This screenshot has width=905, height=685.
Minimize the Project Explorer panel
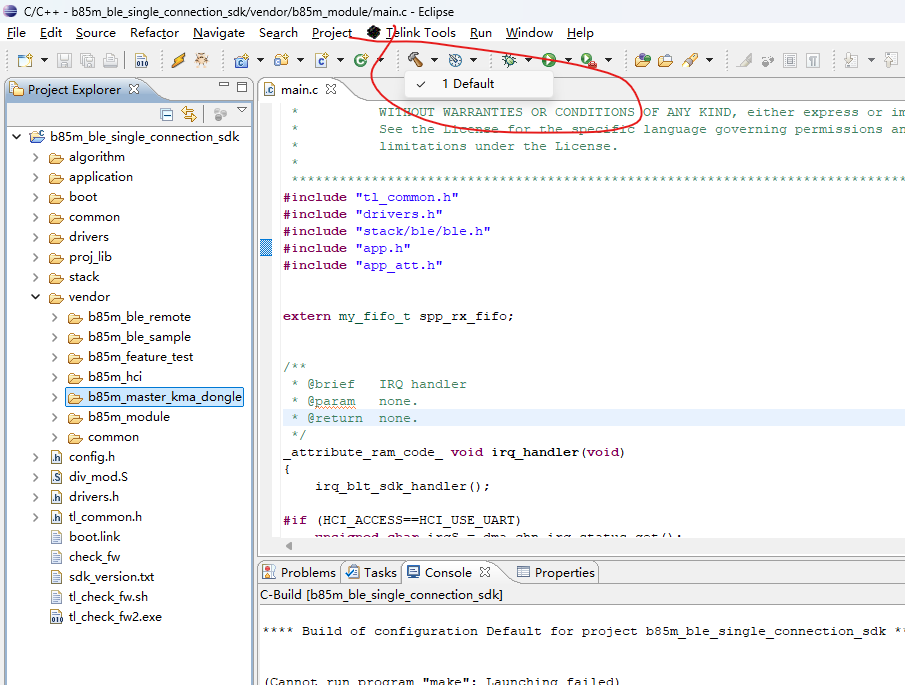(x=224, y=85)
